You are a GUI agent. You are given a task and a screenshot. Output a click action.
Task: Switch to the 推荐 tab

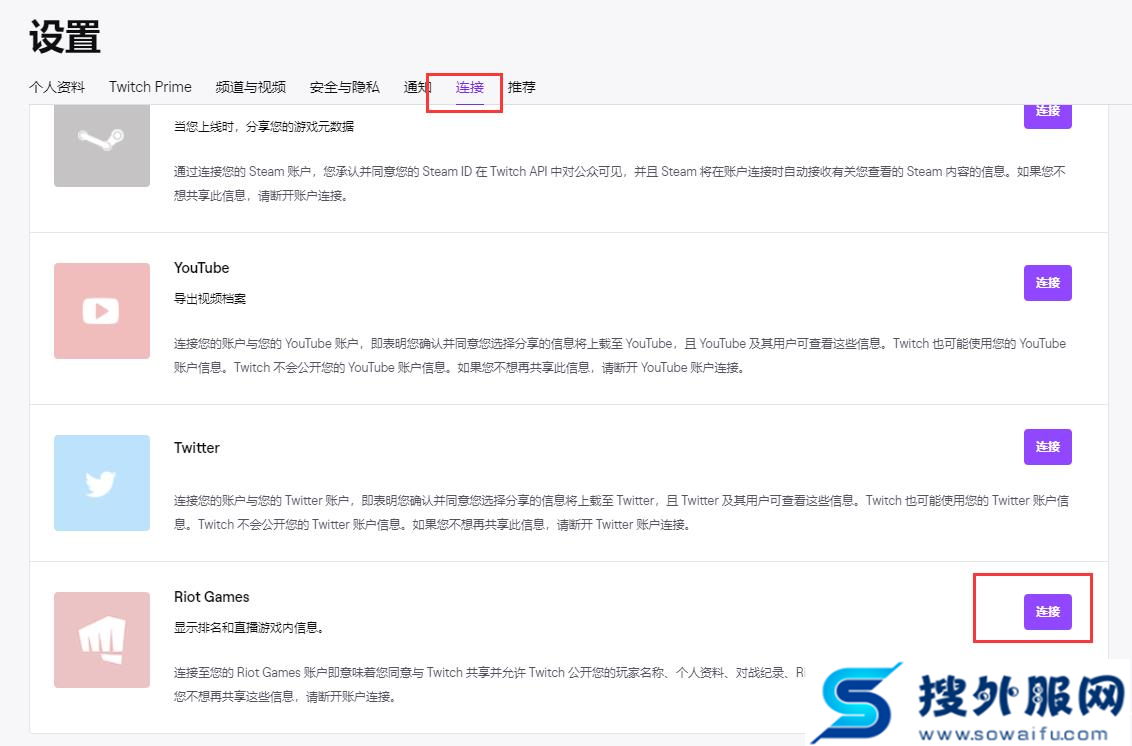(521, 87)
